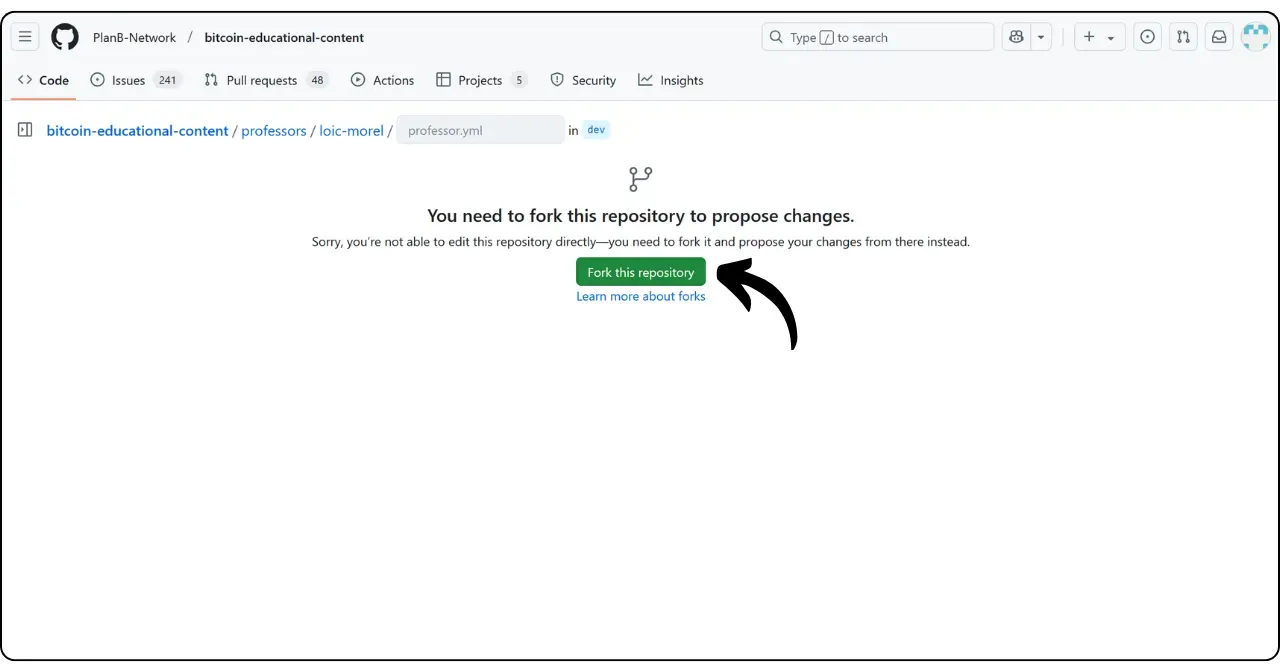
Task: Open Learn more about forks link
Action: [x=641, y=296]
